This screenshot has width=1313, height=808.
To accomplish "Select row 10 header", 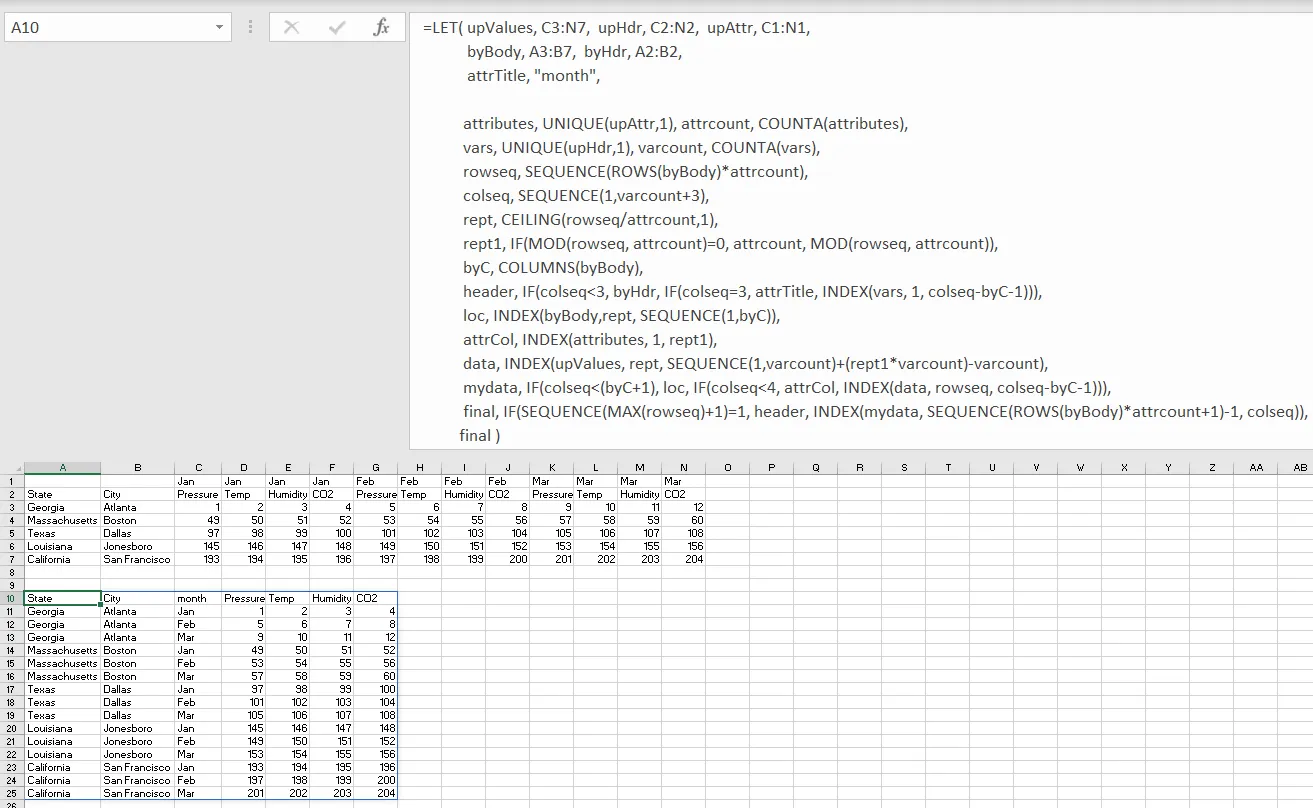I will click(12, 598).
